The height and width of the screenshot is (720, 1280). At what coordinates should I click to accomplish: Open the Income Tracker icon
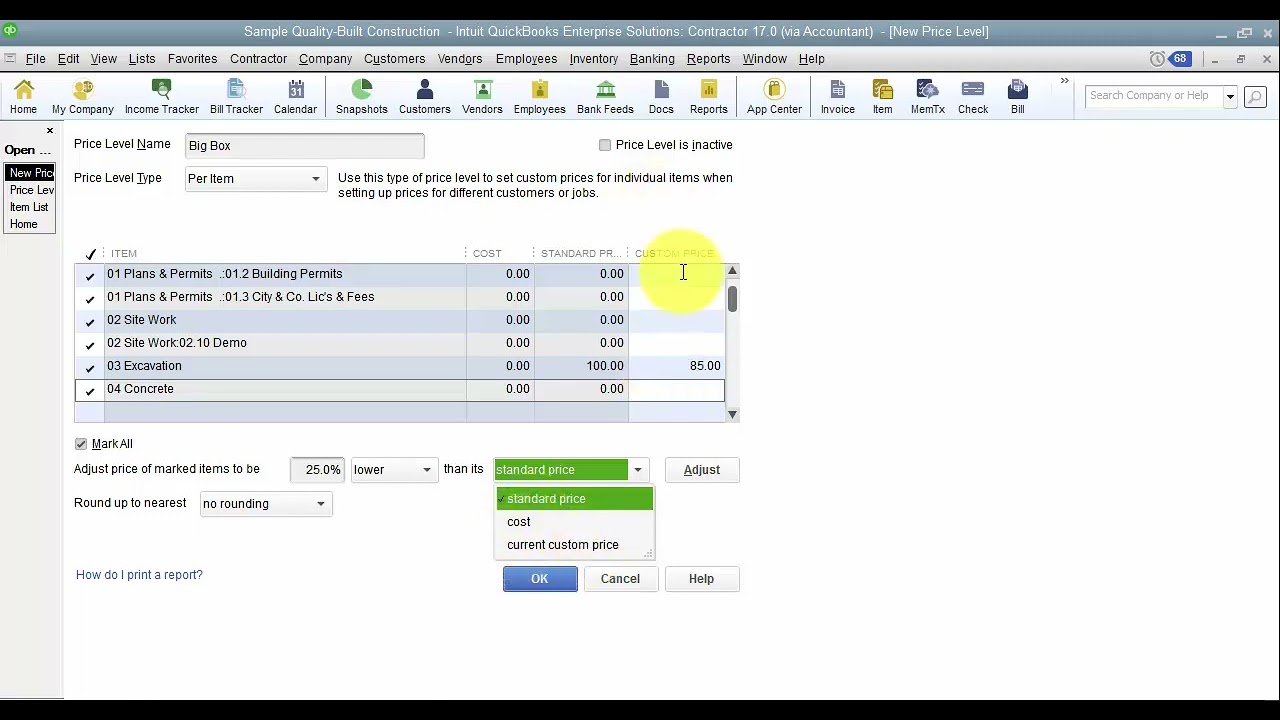pos(161,97)
